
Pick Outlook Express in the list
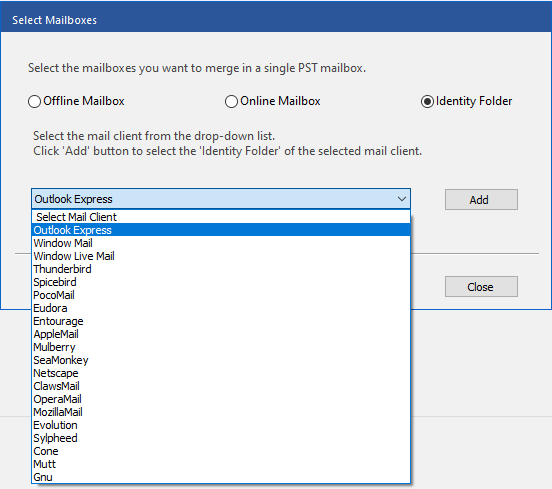221,230
